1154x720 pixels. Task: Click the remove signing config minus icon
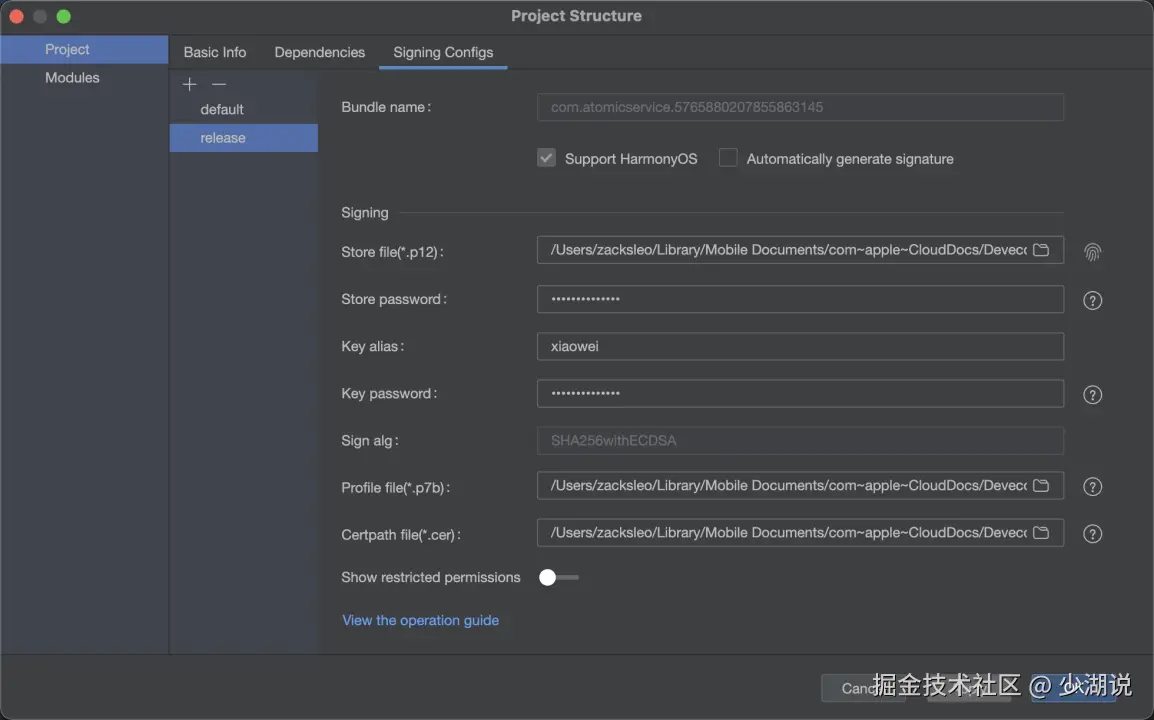[219, 84]
